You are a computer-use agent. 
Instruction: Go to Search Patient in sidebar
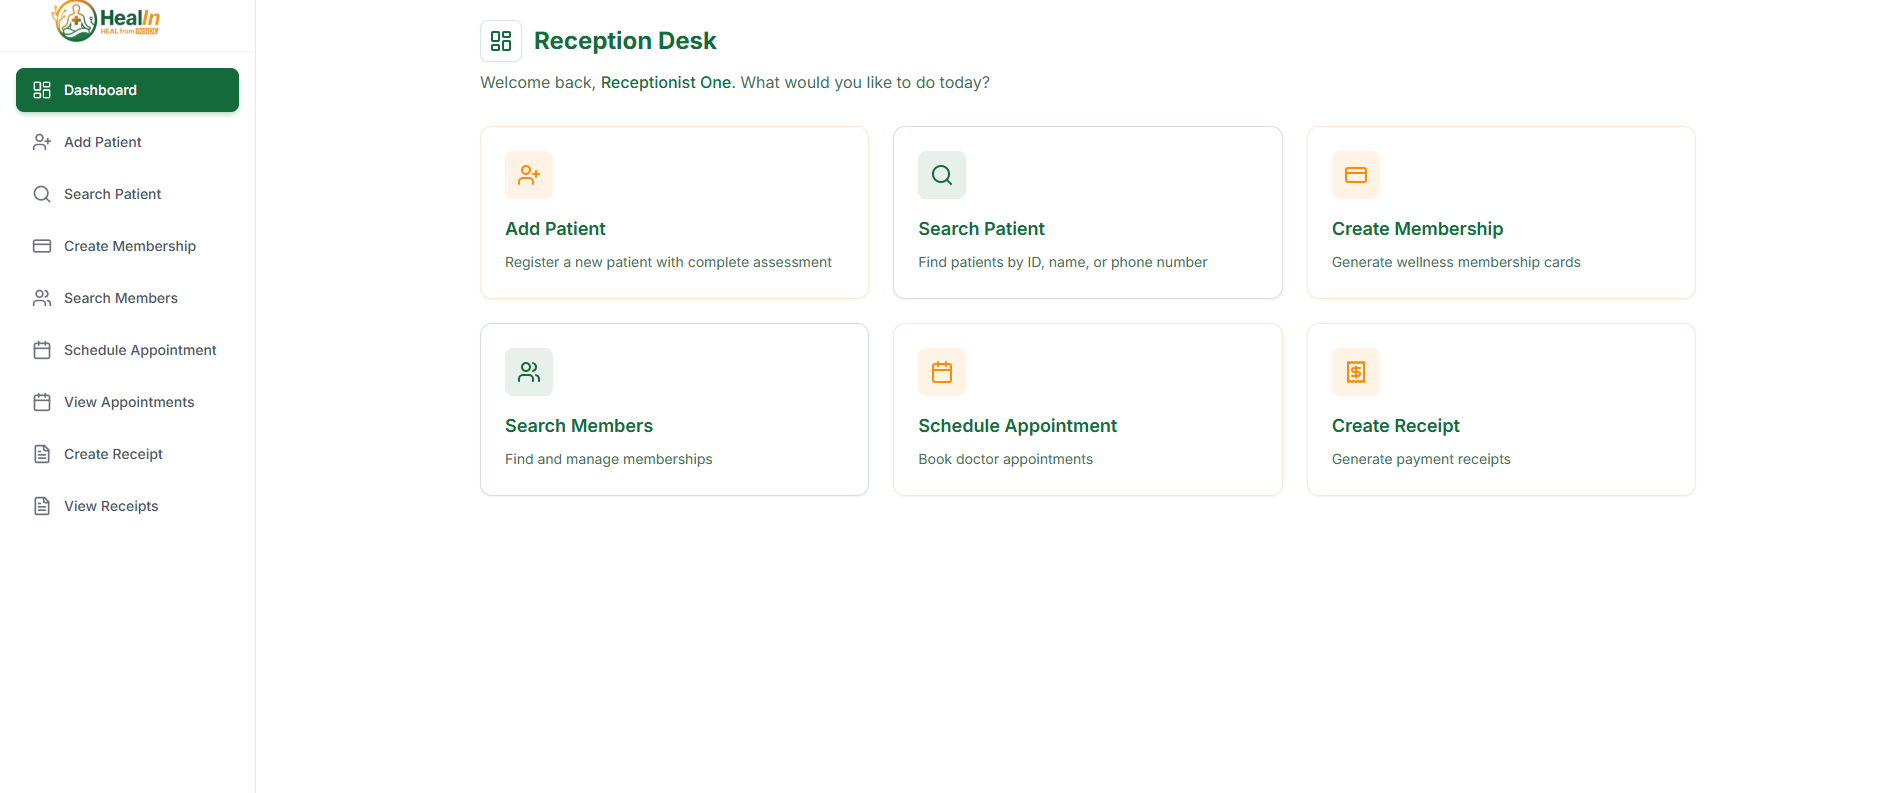127,194
